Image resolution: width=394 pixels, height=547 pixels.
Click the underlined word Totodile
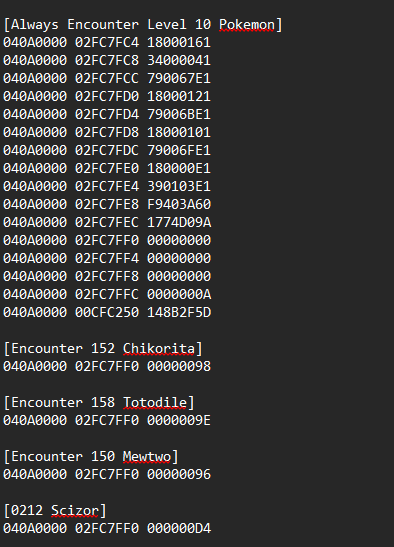coord(155,403)
